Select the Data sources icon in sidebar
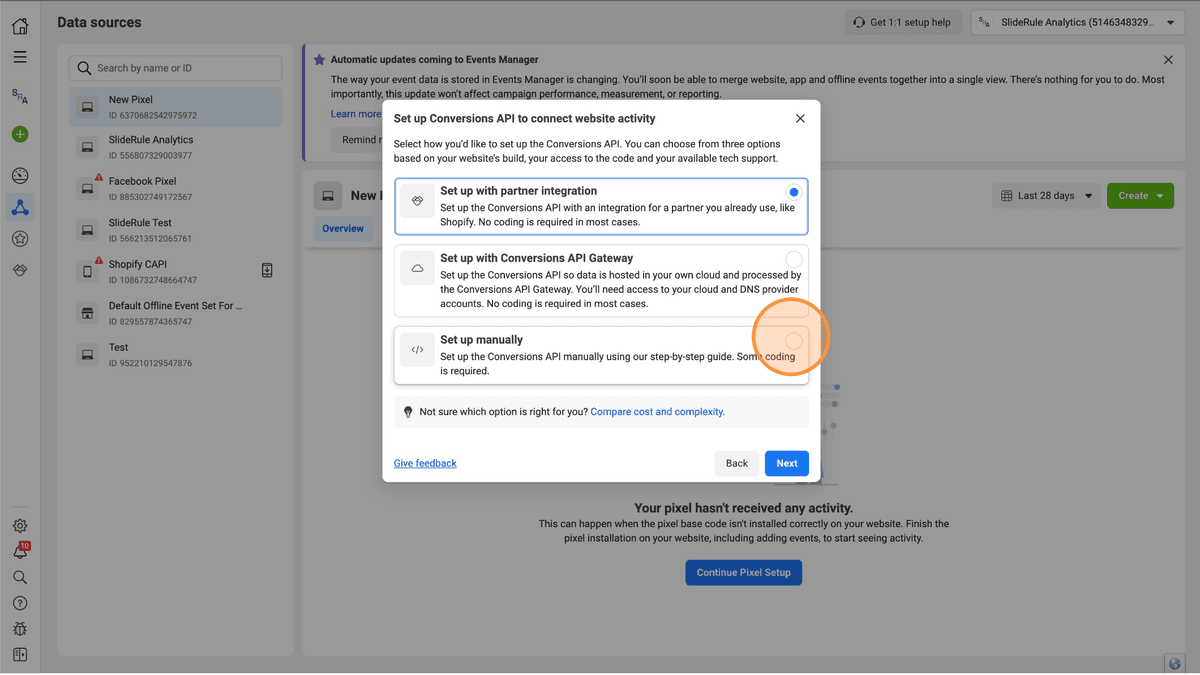 20,208
